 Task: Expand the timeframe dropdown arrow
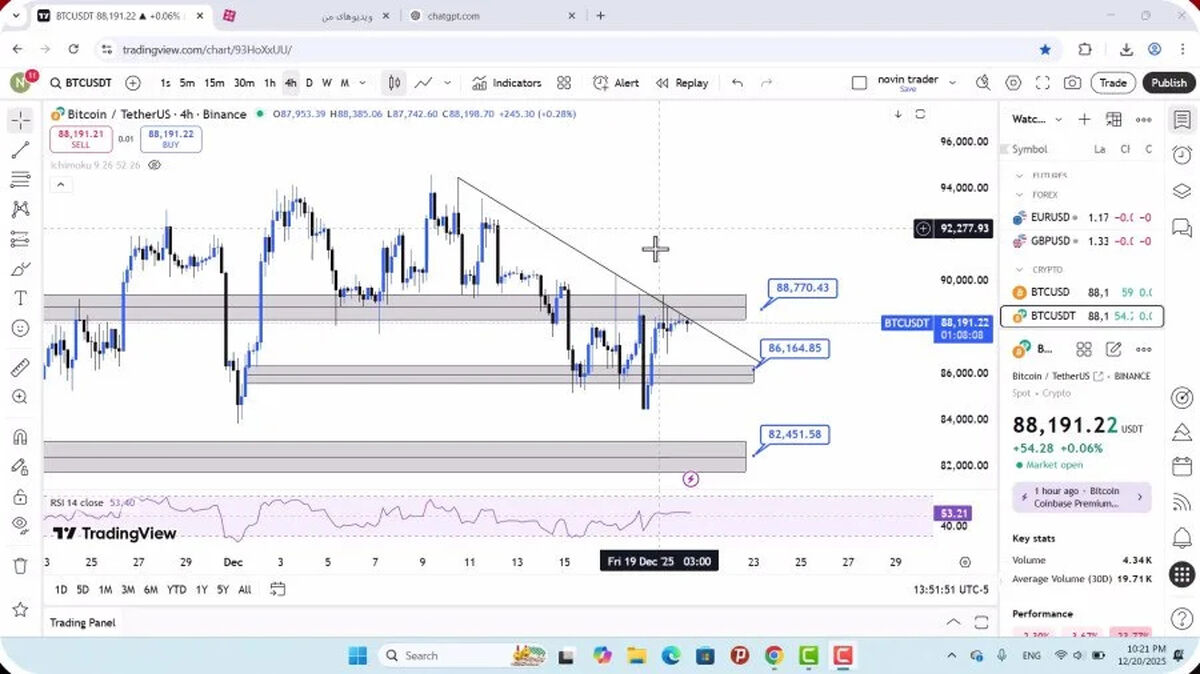pos(362,83)
